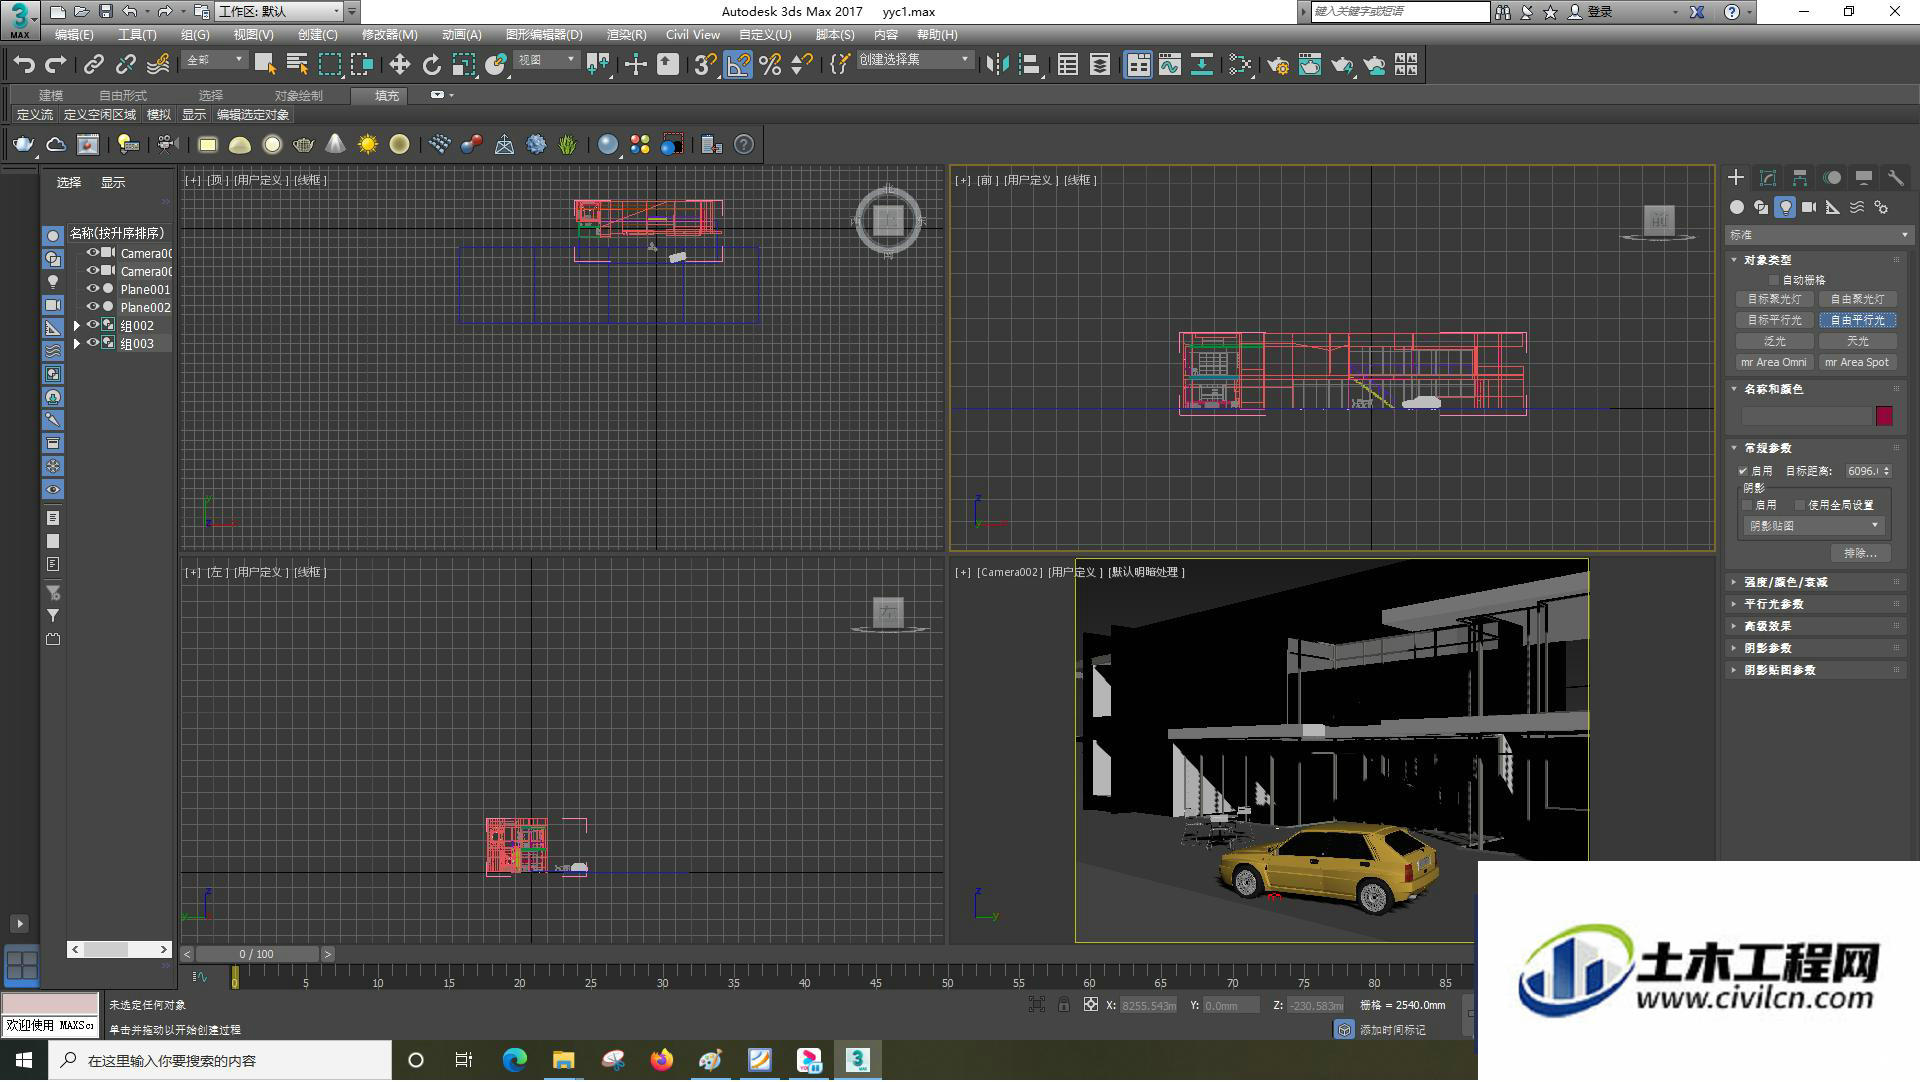Open 创建选择集 named selection dropdown
This screenshot has height=1082, width=1920.
tap(914, 60)
